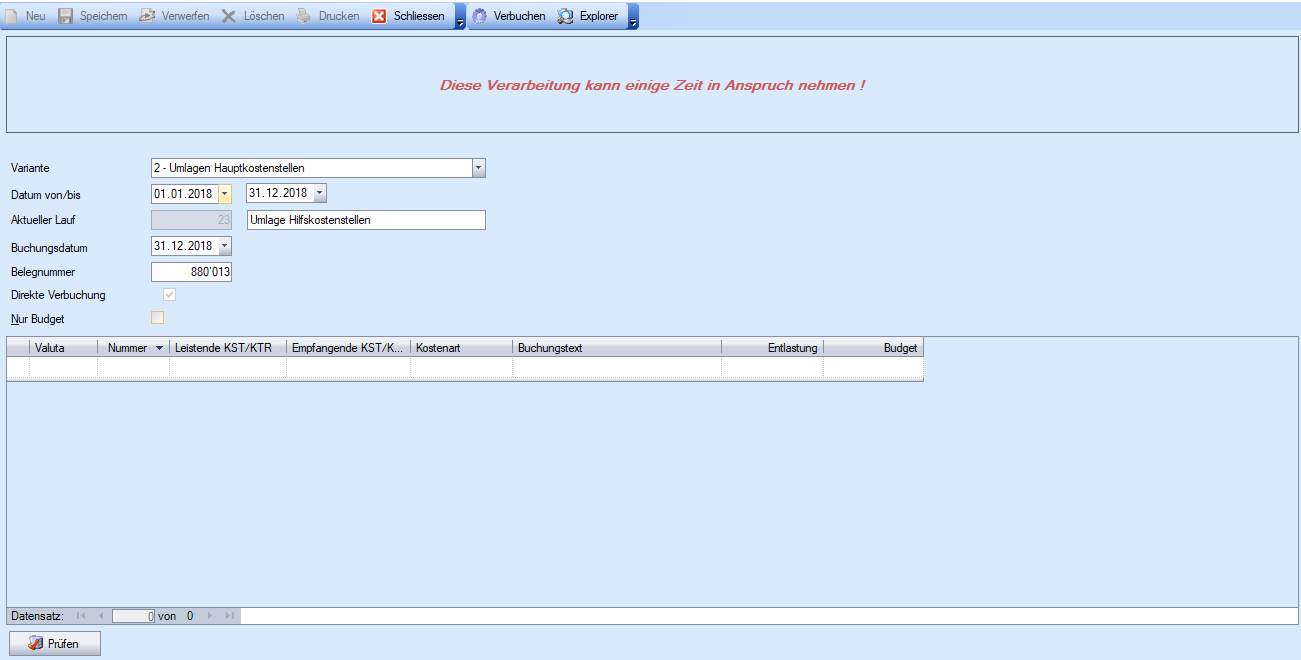
Task: Enable the Nur Budget checkbox
Action: pos(157,318)
